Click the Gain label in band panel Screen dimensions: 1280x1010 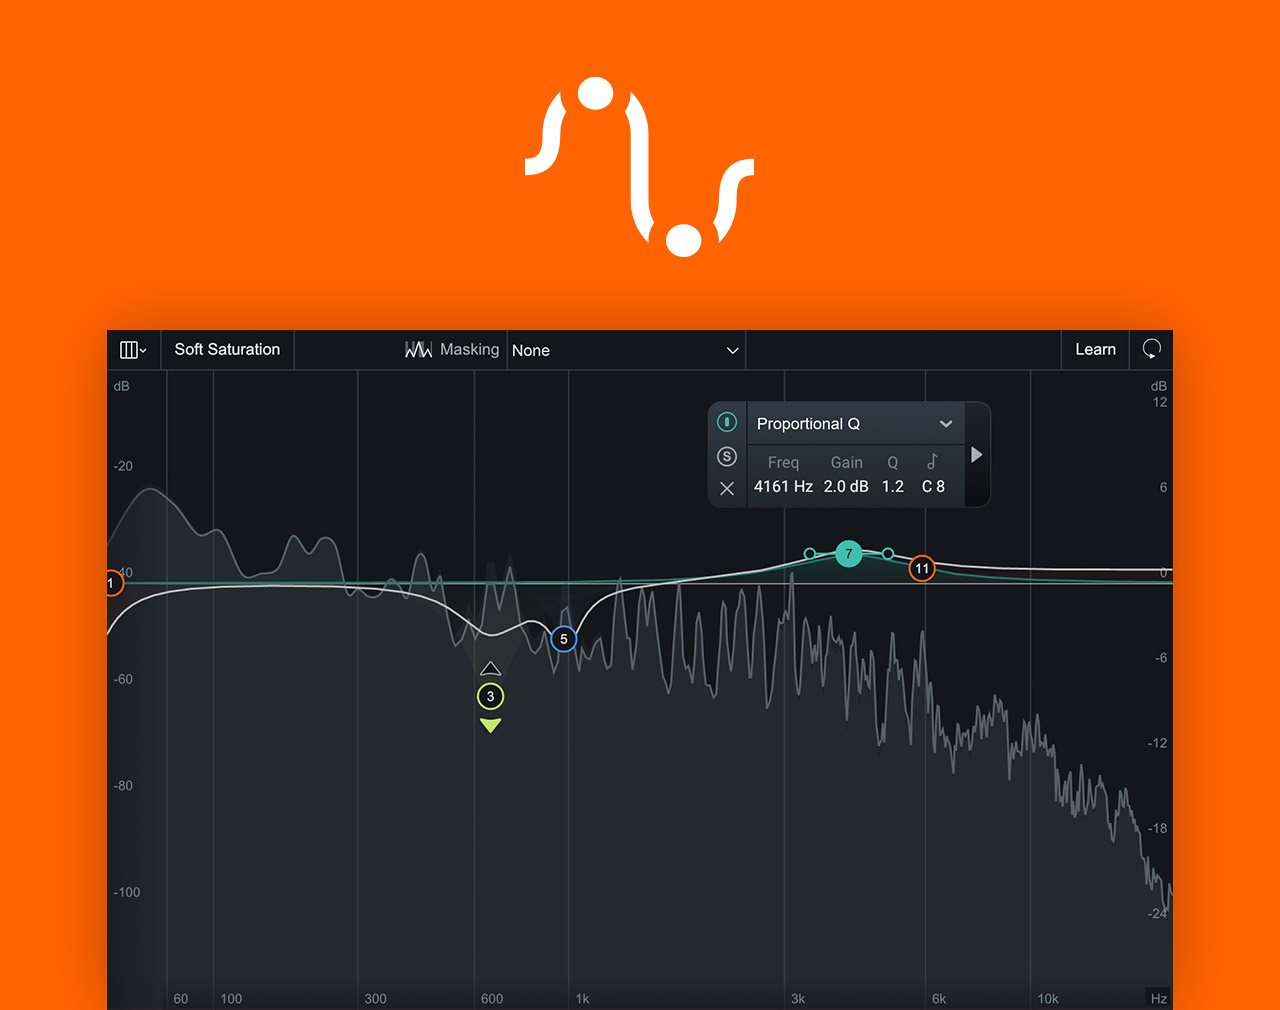click(x=846, y=462)
